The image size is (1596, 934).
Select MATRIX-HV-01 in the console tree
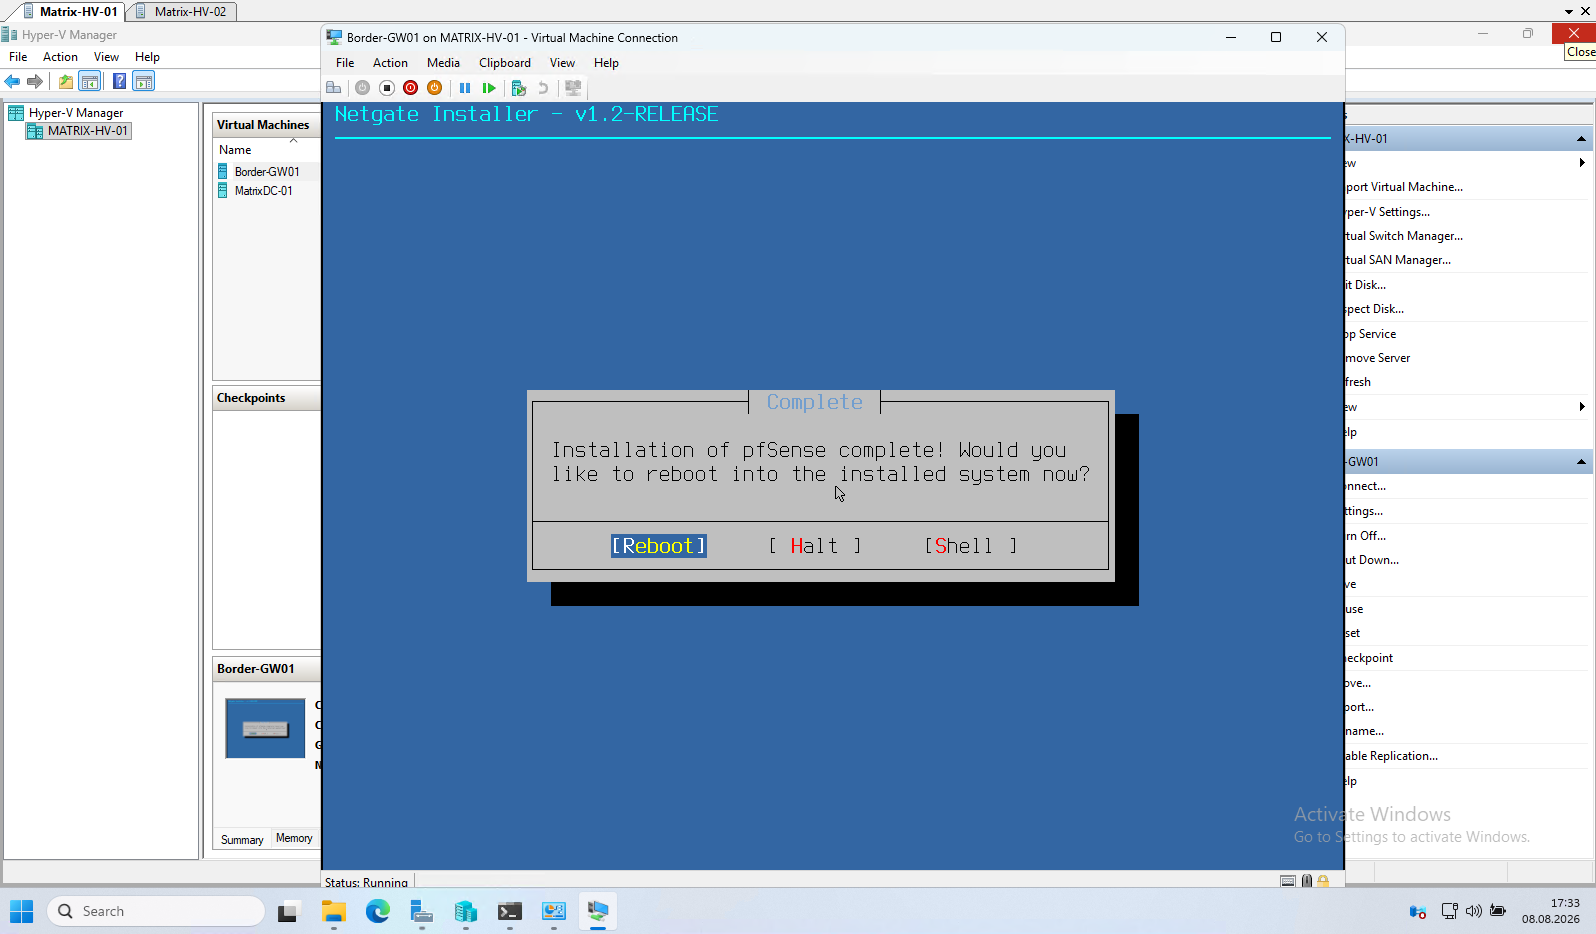pyautogui.click(x=79, y=131)
